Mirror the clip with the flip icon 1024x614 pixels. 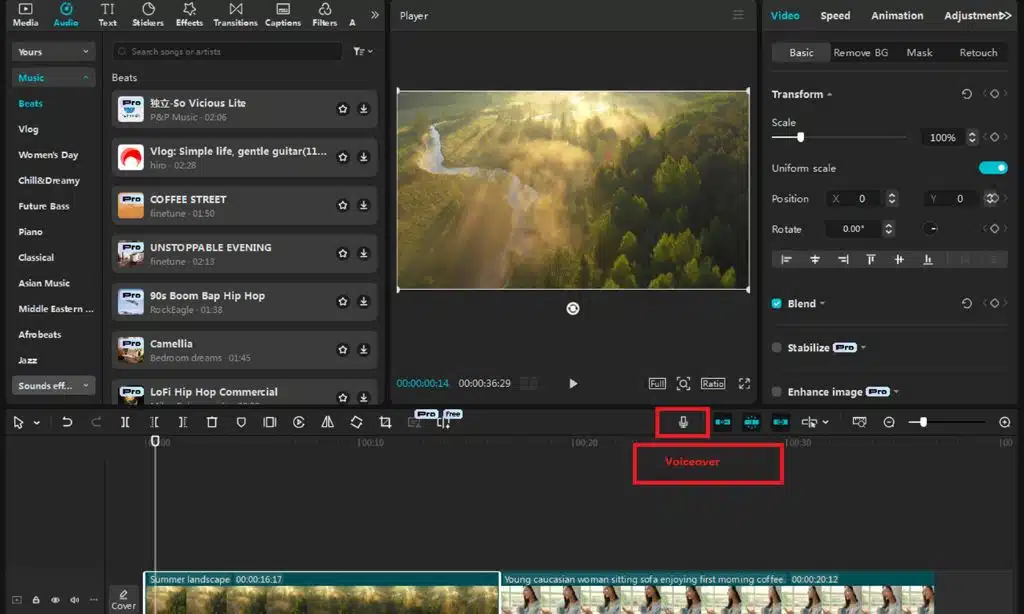click(x=327, y=421)
